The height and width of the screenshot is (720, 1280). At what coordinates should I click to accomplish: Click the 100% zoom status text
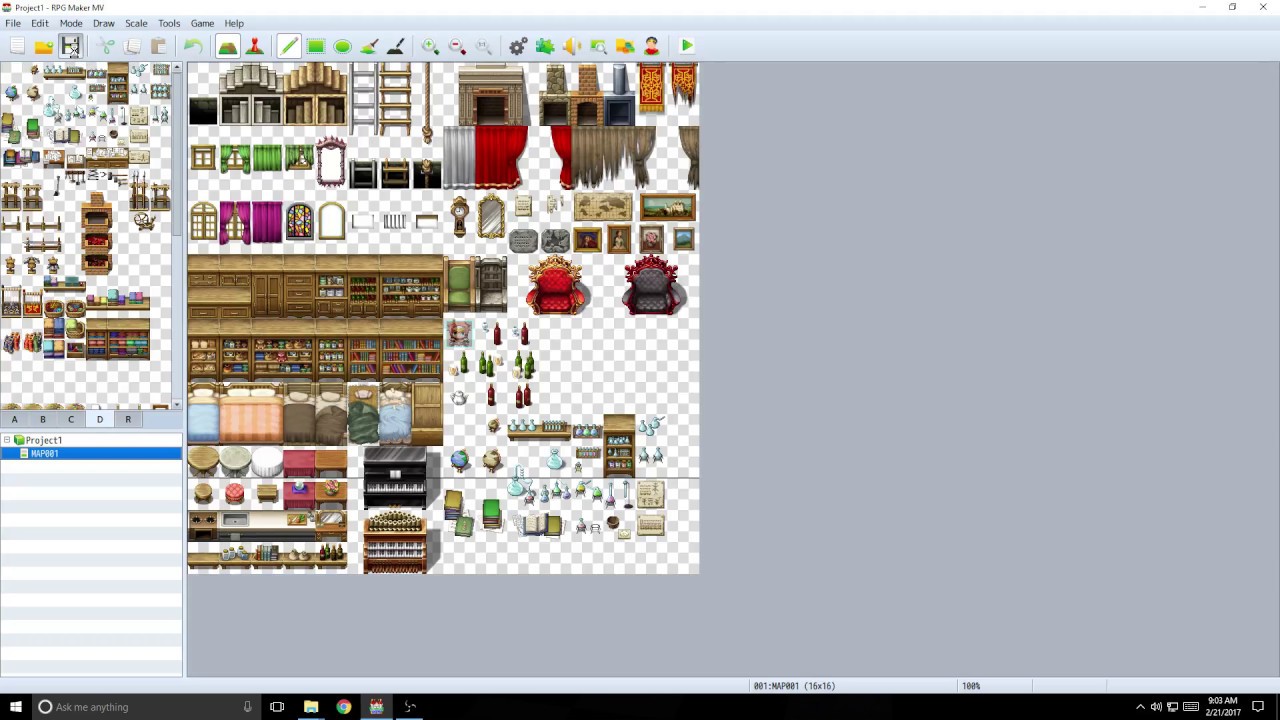tap(971, 686)
